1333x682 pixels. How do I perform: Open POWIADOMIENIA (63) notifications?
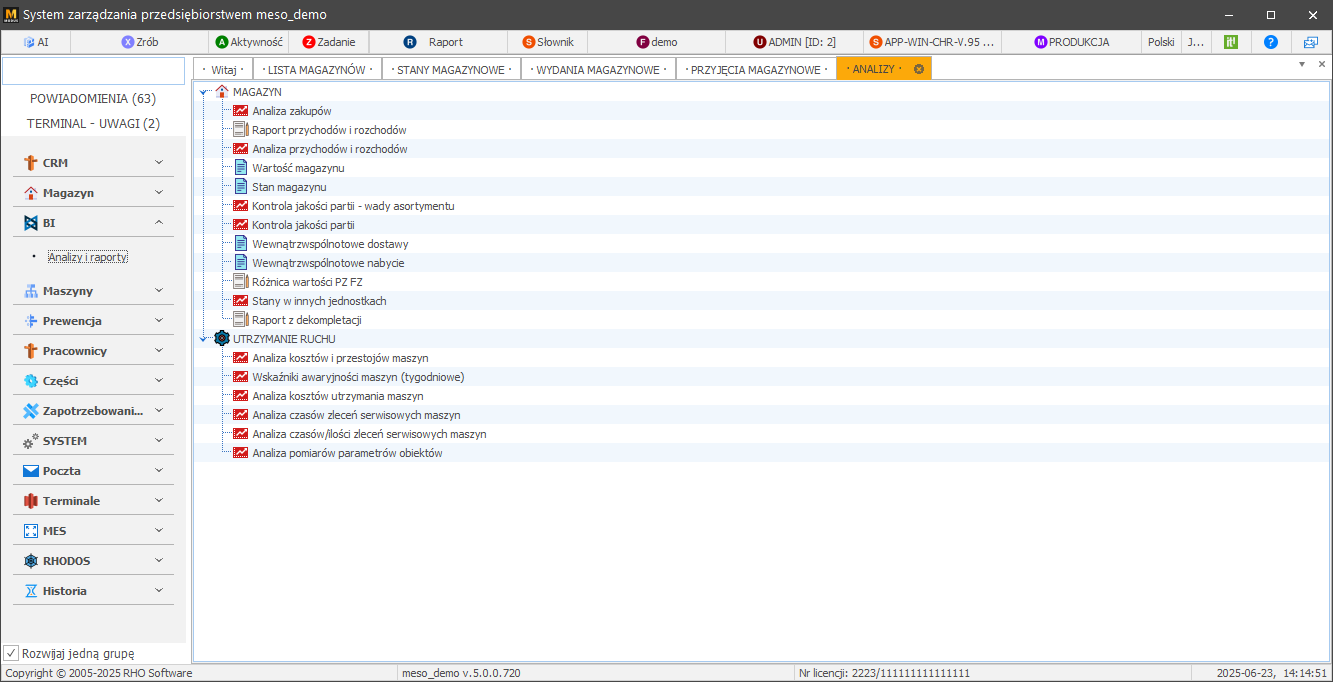93,99
